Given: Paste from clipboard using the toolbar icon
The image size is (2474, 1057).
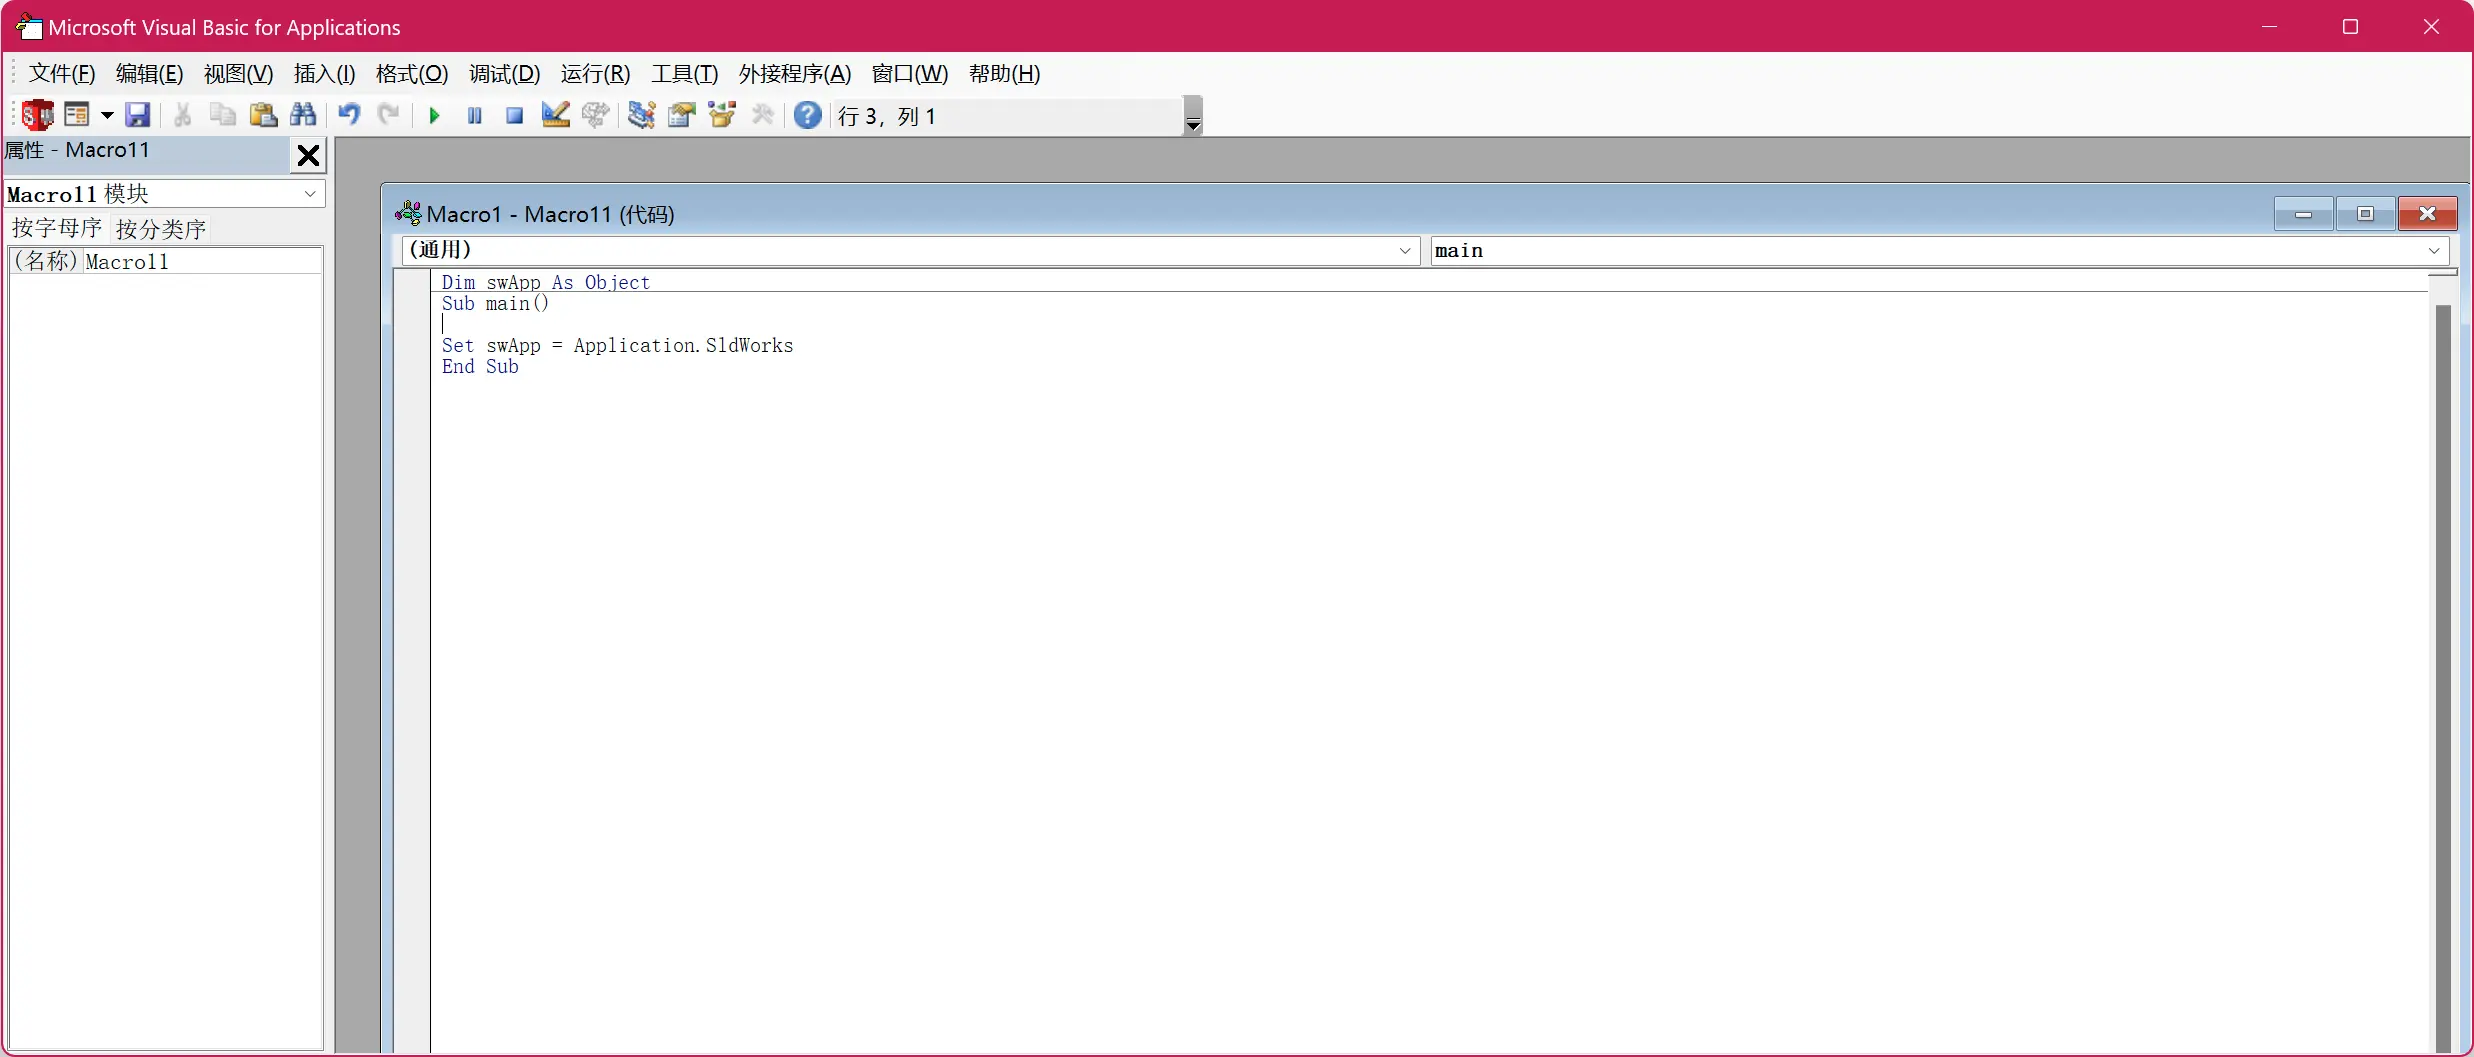Looking at the screenshot, I should 263,116.
